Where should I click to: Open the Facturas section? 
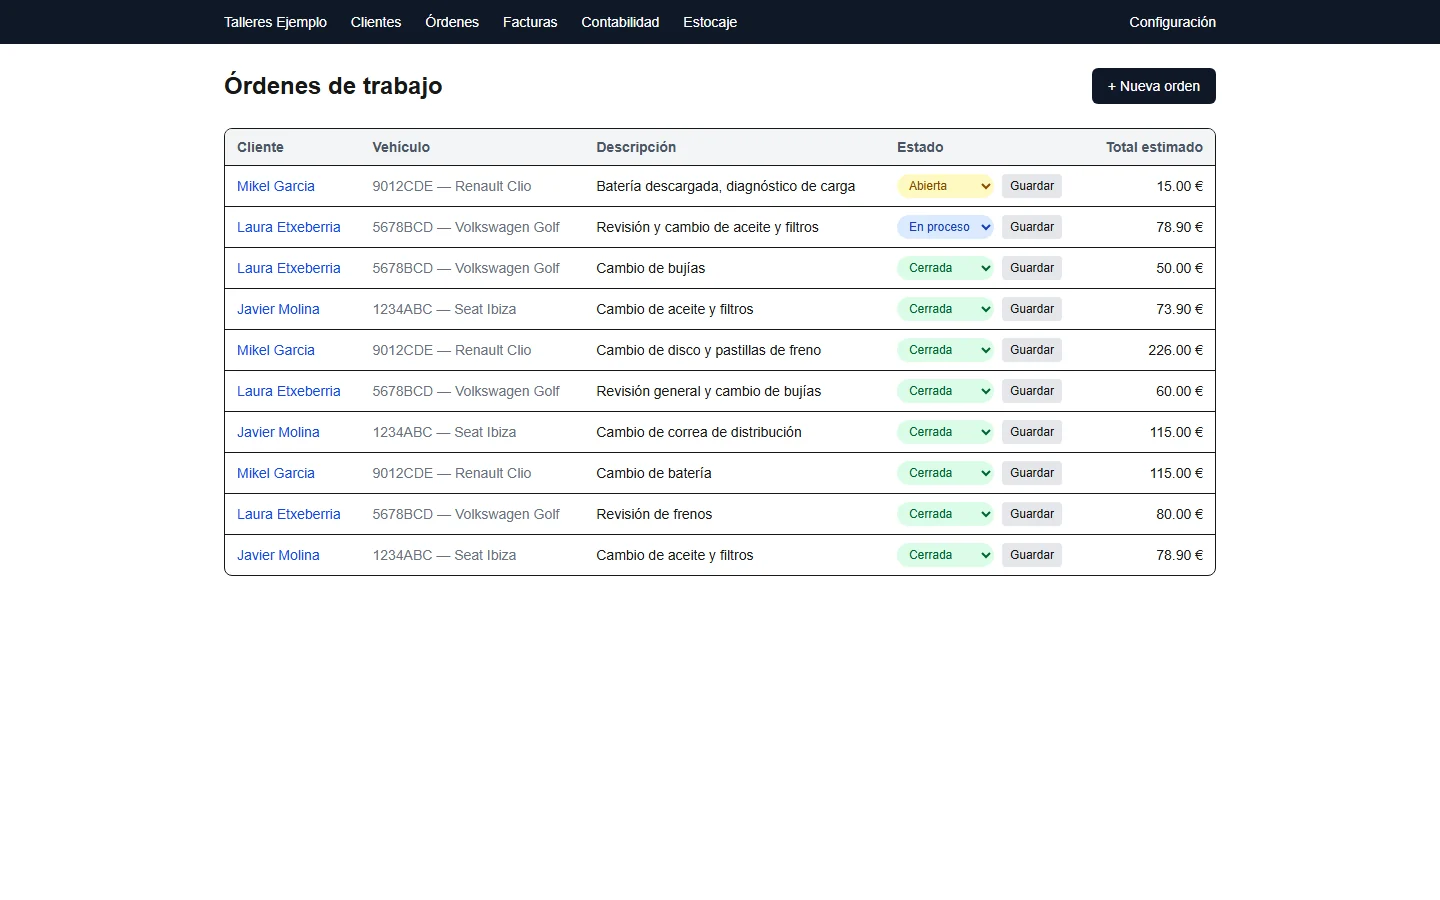point(530,22)
